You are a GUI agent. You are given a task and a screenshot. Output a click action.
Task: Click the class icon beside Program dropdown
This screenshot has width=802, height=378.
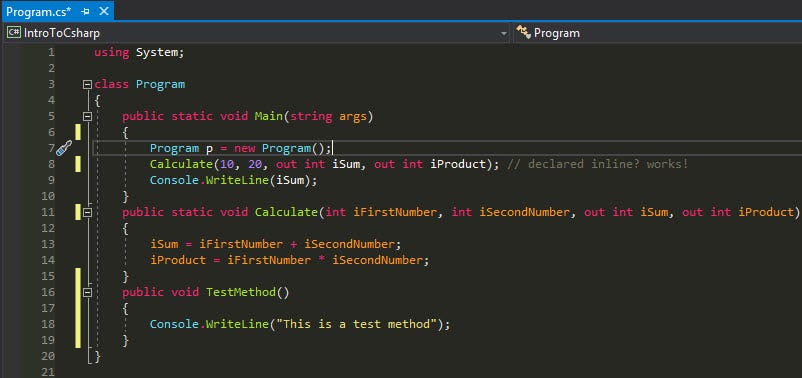pos(523,33)
